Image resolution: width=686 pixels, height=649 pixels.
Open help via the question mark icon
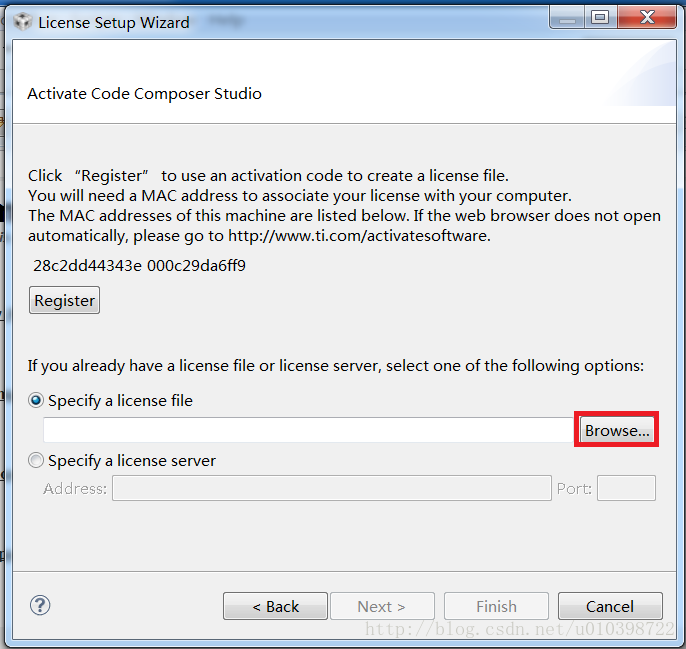(40, 605)
